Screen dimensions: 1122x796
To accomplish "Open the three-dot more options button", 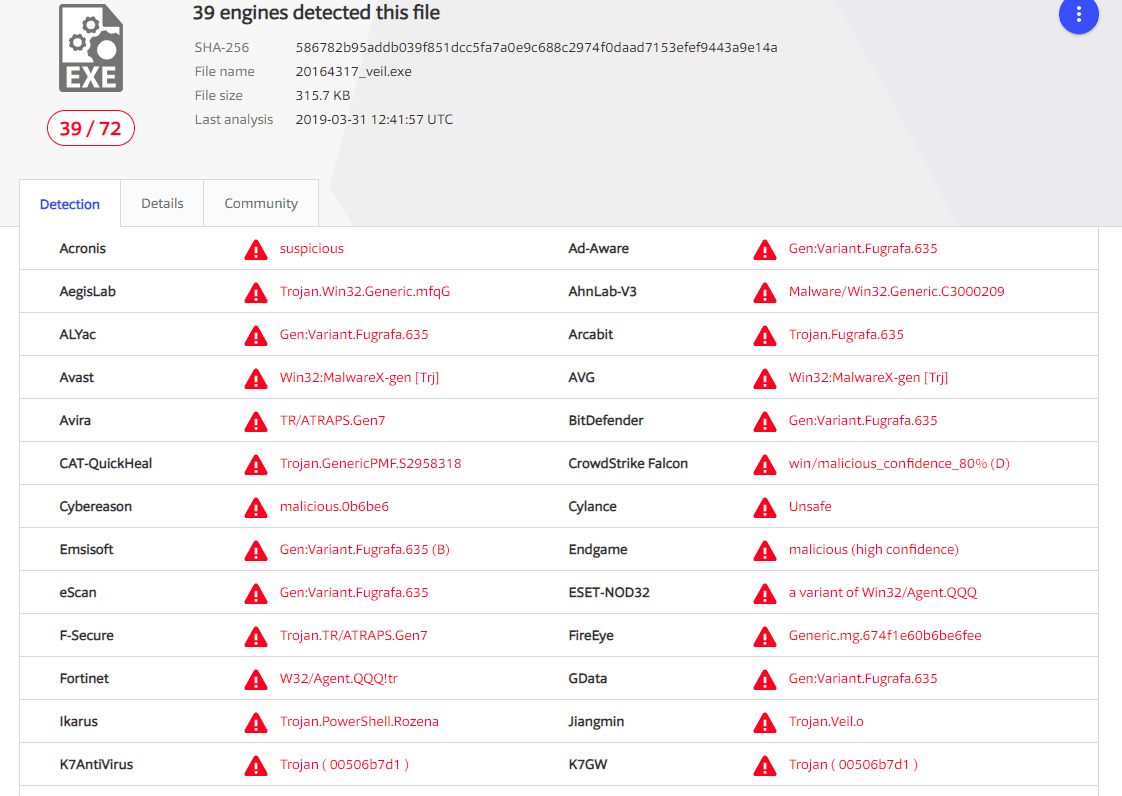I will 1078,15.
